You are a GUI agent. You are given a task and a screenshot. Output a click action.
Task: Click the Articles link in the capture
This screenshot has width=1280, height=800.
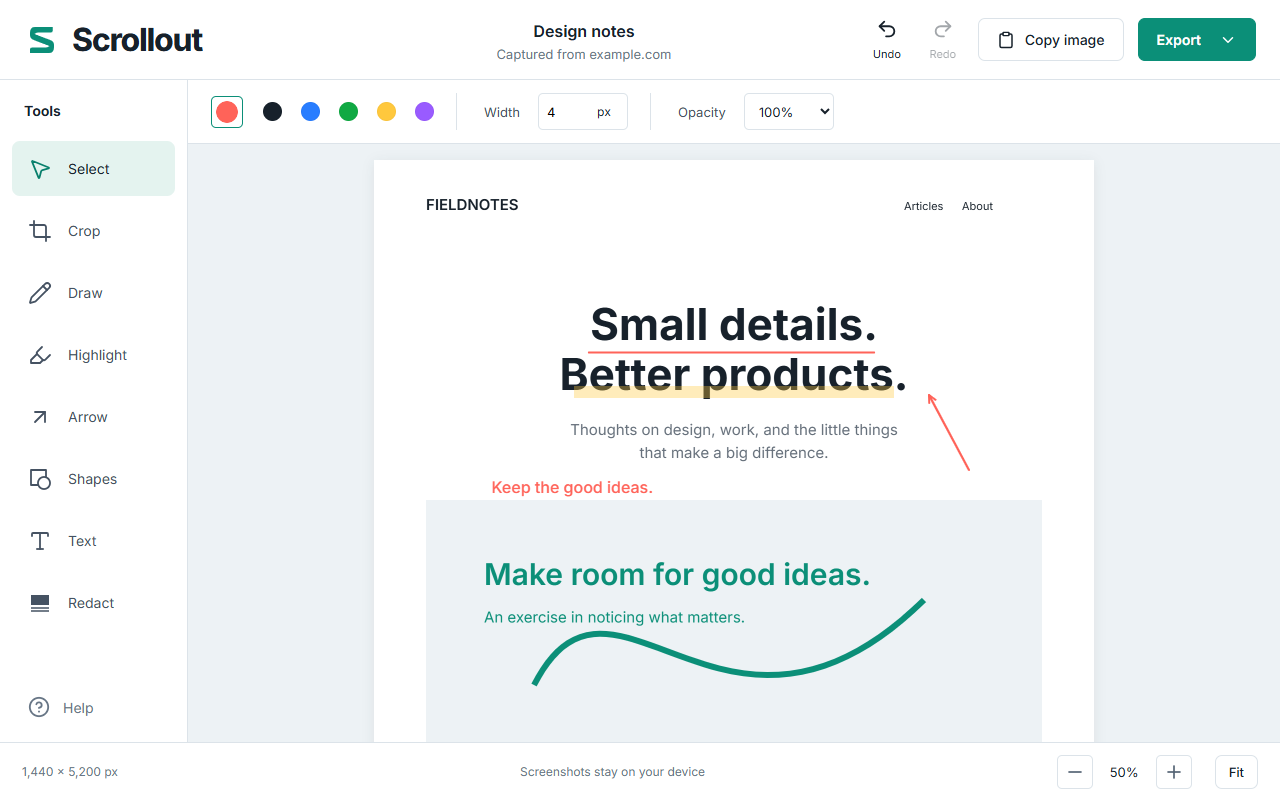coord(923,206)
